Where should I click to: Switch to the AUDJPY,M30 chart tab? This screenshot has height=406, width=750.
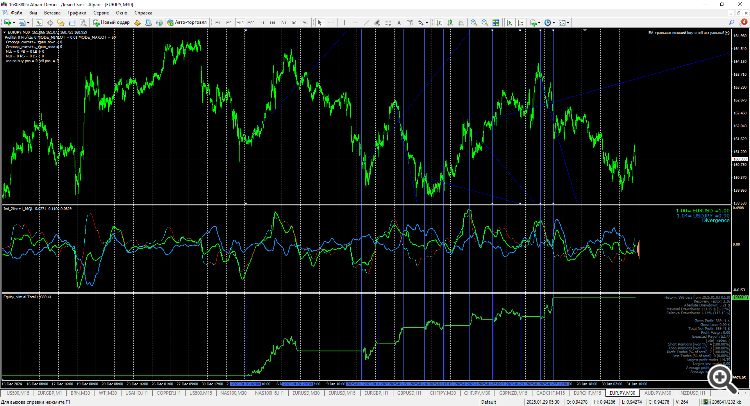(657, 393)
